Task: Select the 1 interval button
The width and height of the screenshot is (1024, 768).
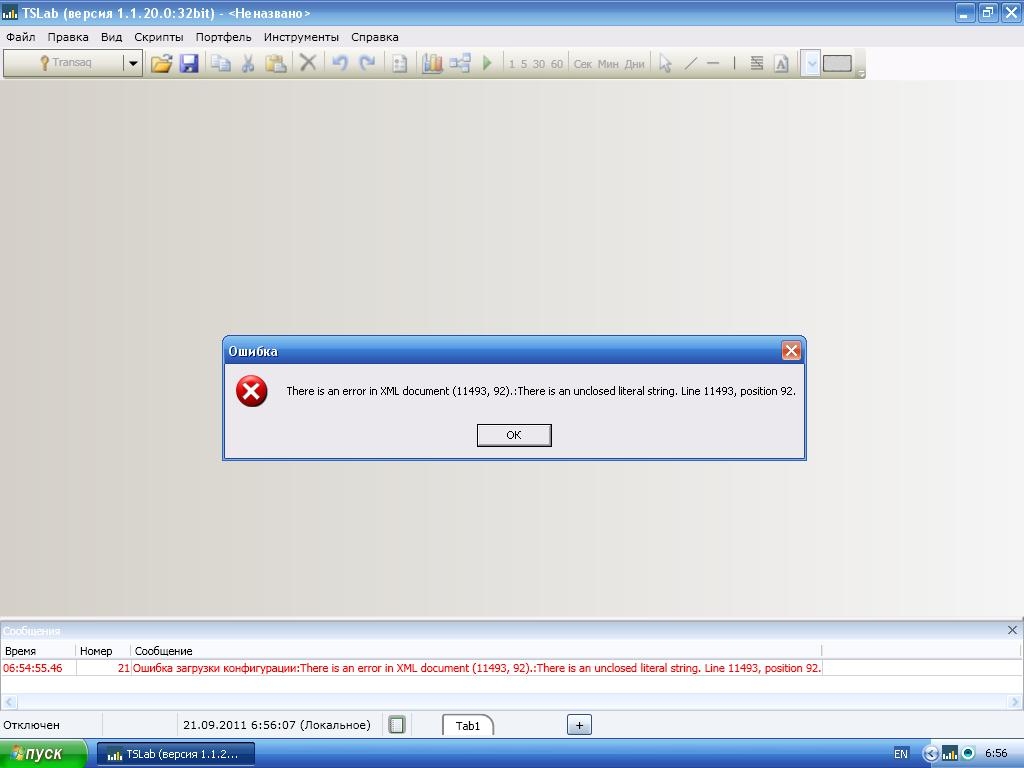Action: pos(511,64)
